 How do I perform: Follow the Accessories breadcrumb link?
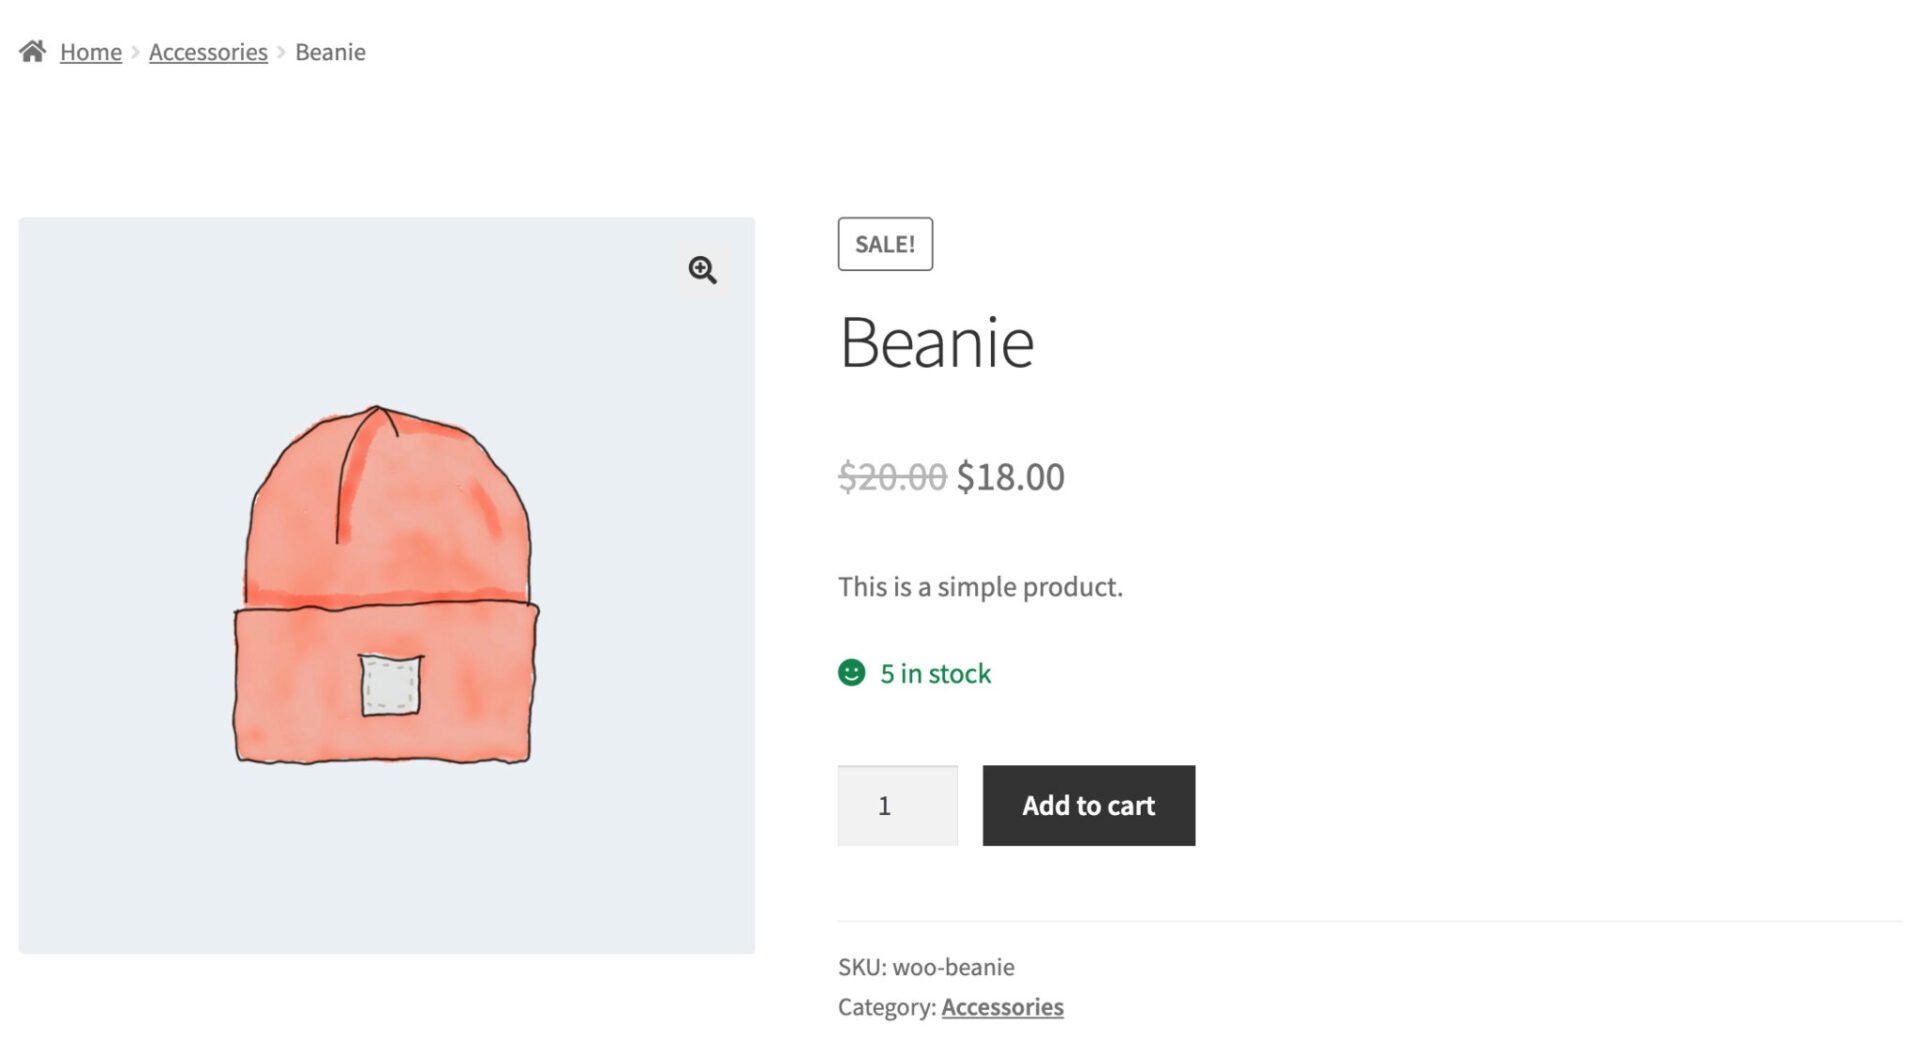(x=207, y=51)
